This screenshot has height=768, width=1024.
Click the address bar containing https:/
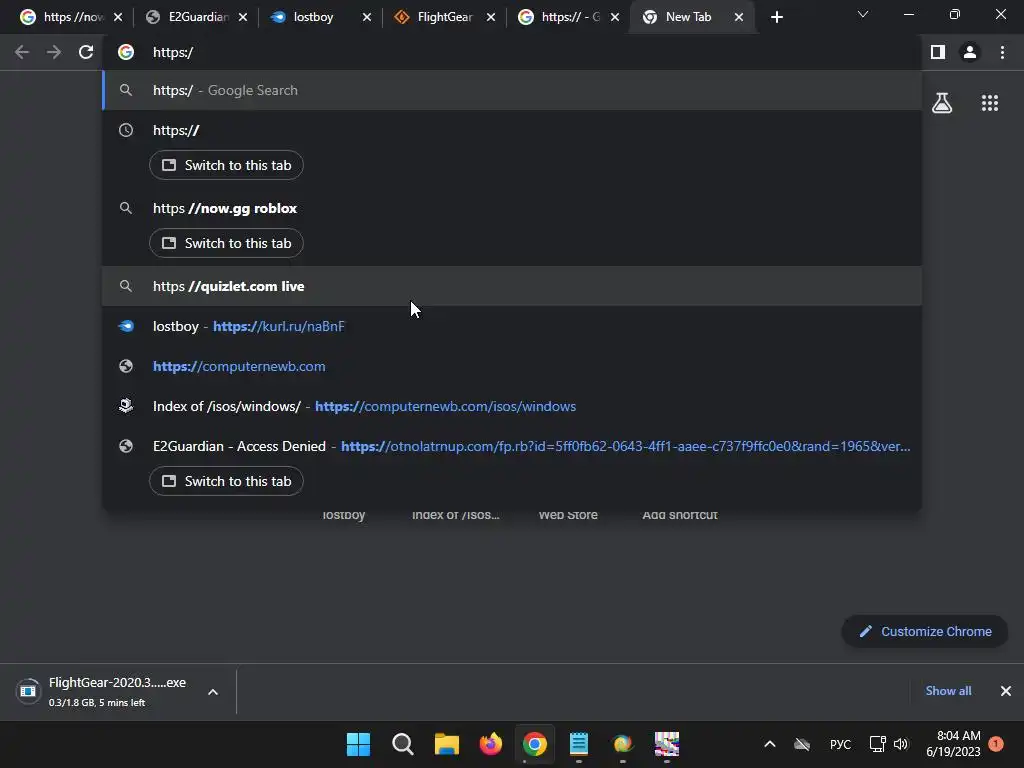(x=512, y=52)
